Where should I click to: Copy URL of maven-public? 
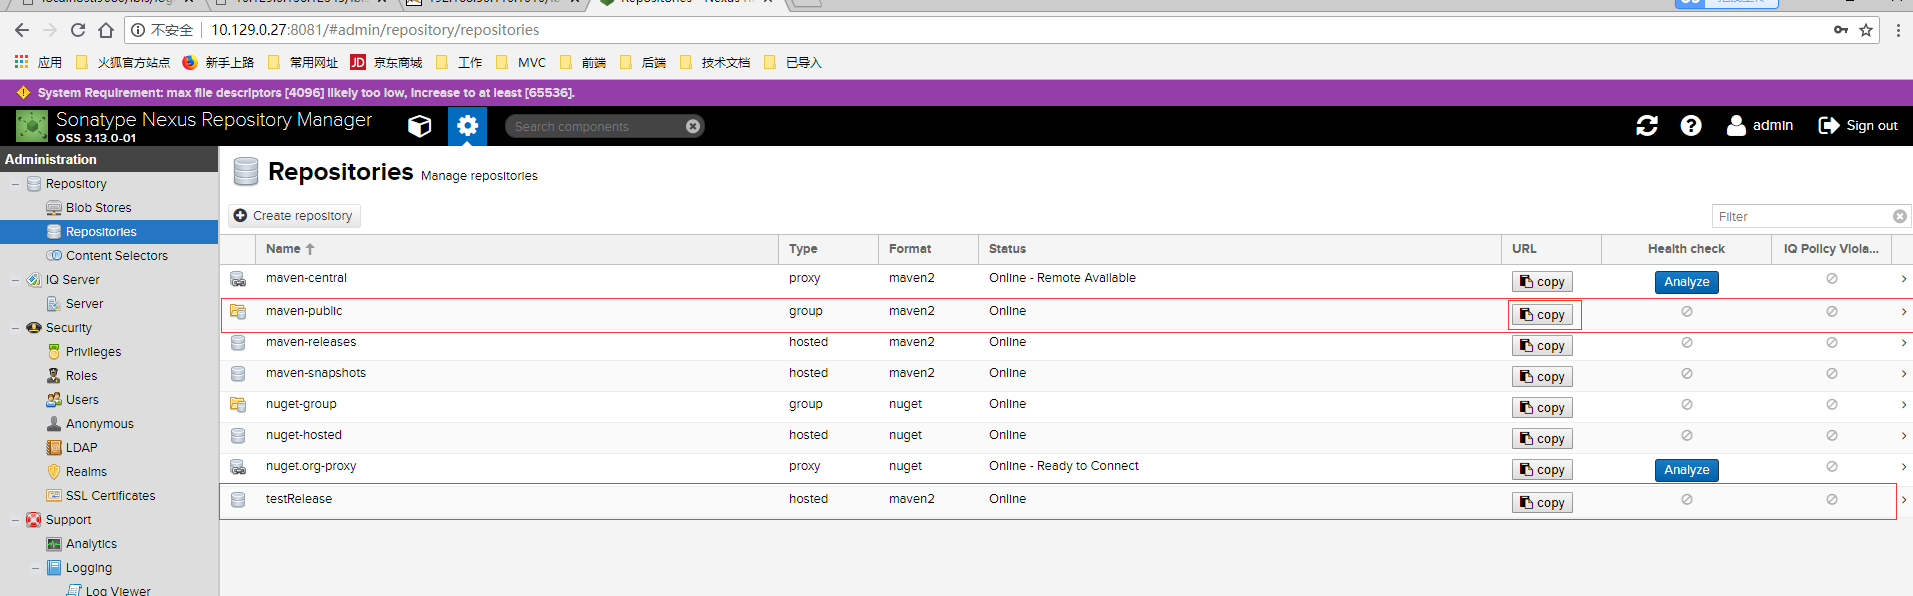(x=1542, y=315)
